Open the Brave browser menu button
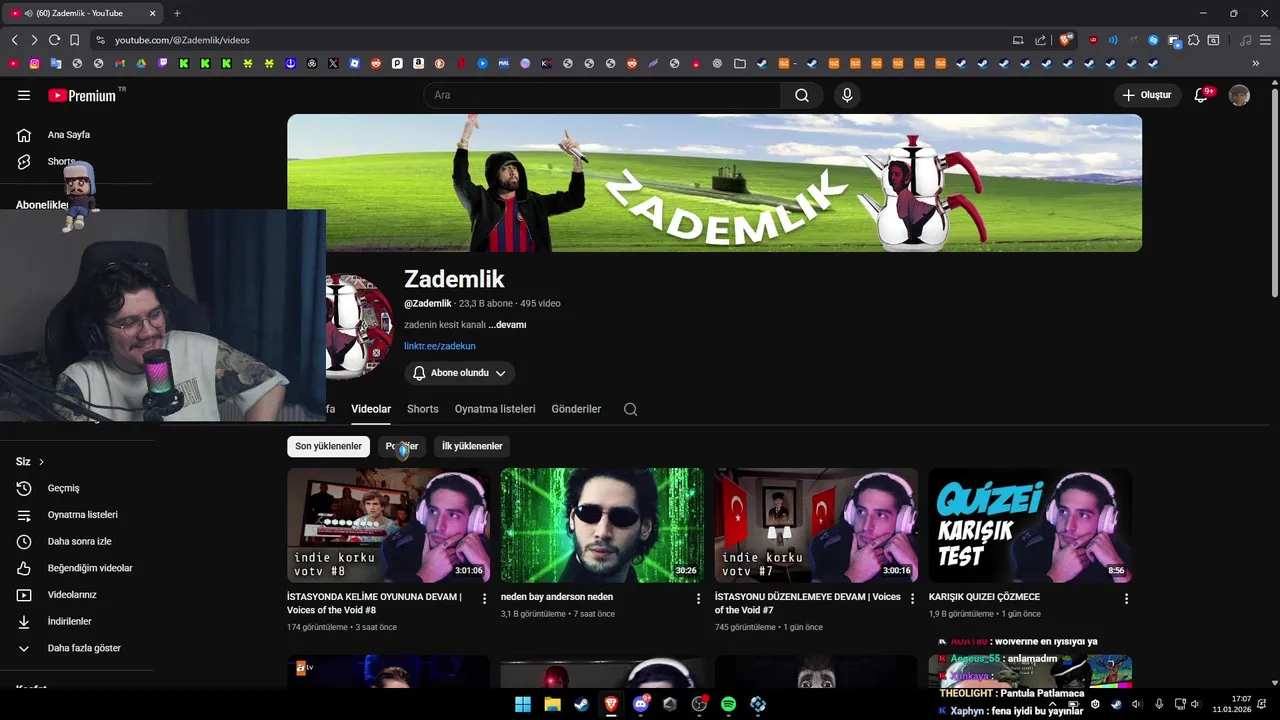Viewport: 1280px width, 720px height. (1266, 40)
